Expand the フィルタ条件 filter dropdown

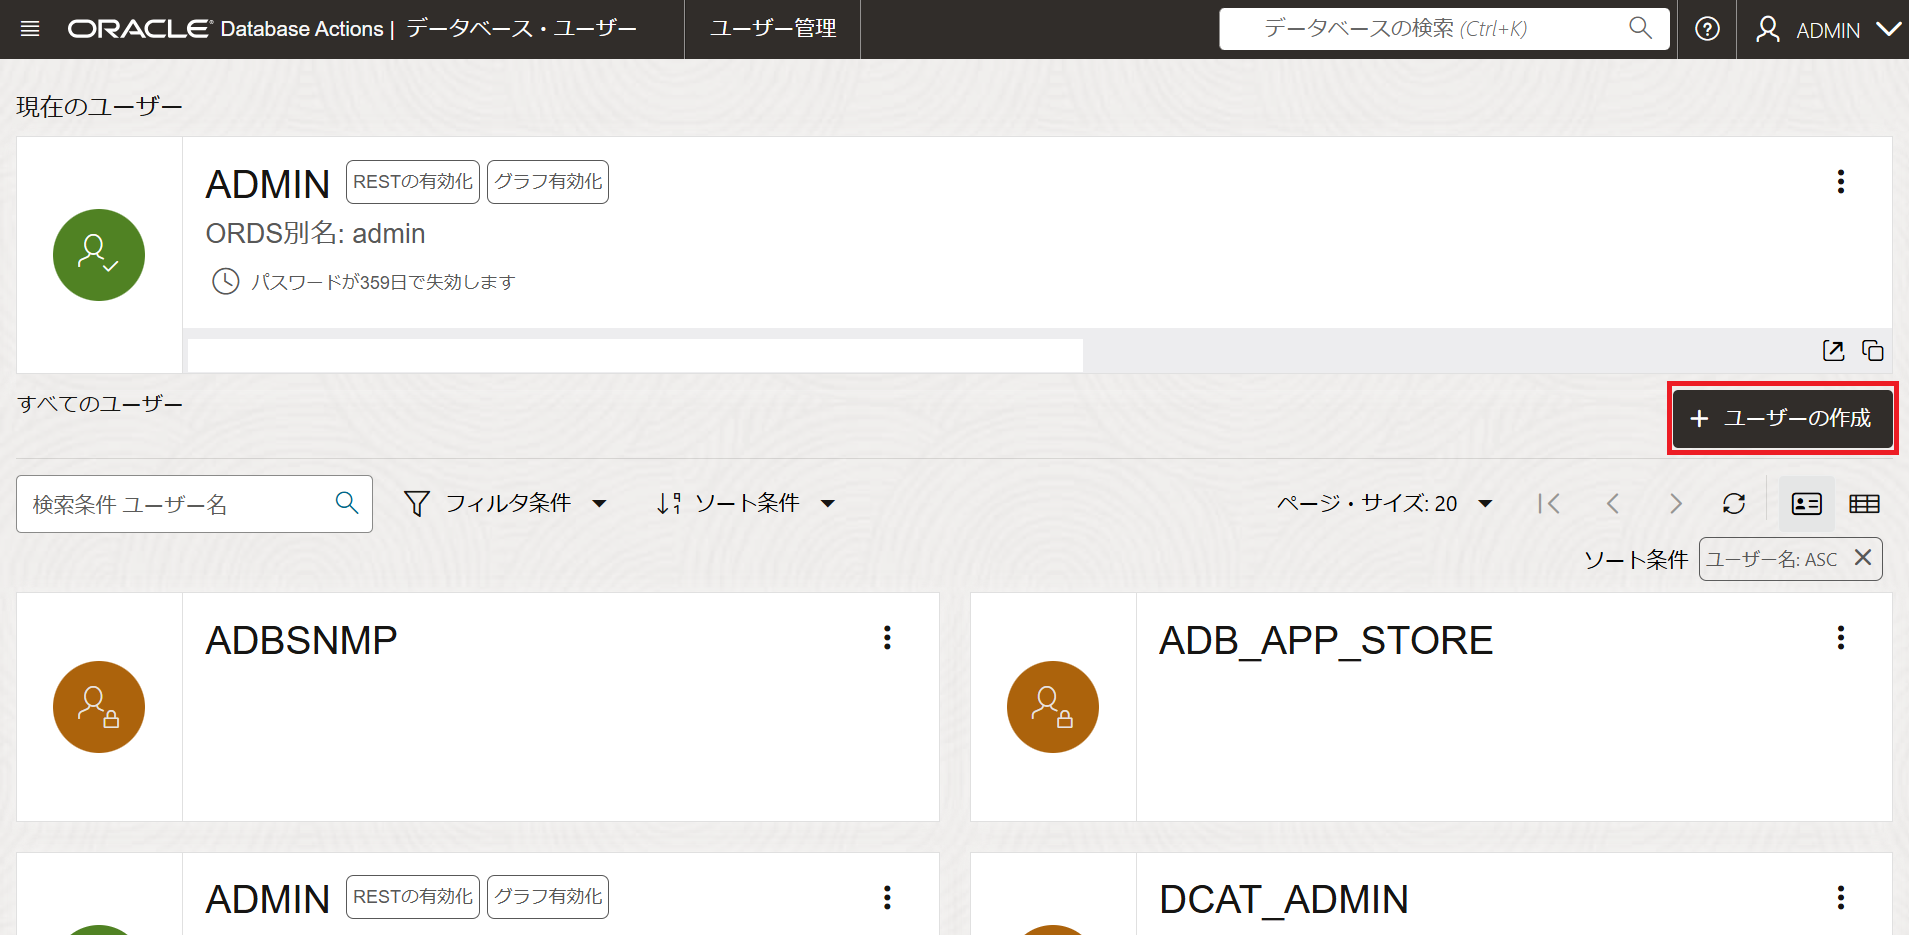coord(505,503)
